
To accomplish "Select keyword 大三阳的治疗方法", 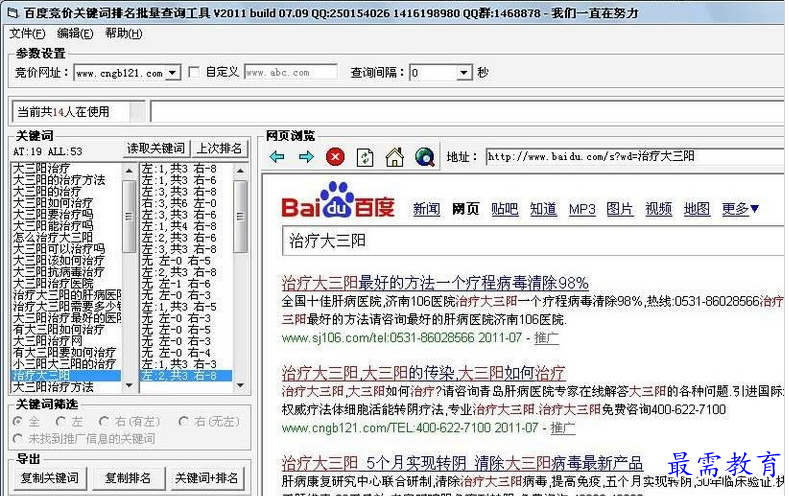I will (x=58, y=180).
